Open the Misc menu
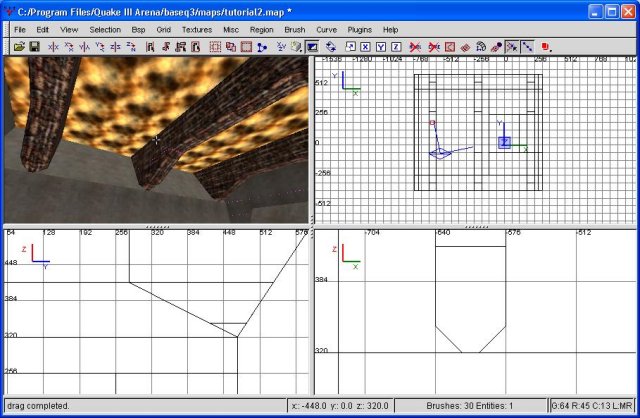The image size is (640, 418). click(231, 30)
